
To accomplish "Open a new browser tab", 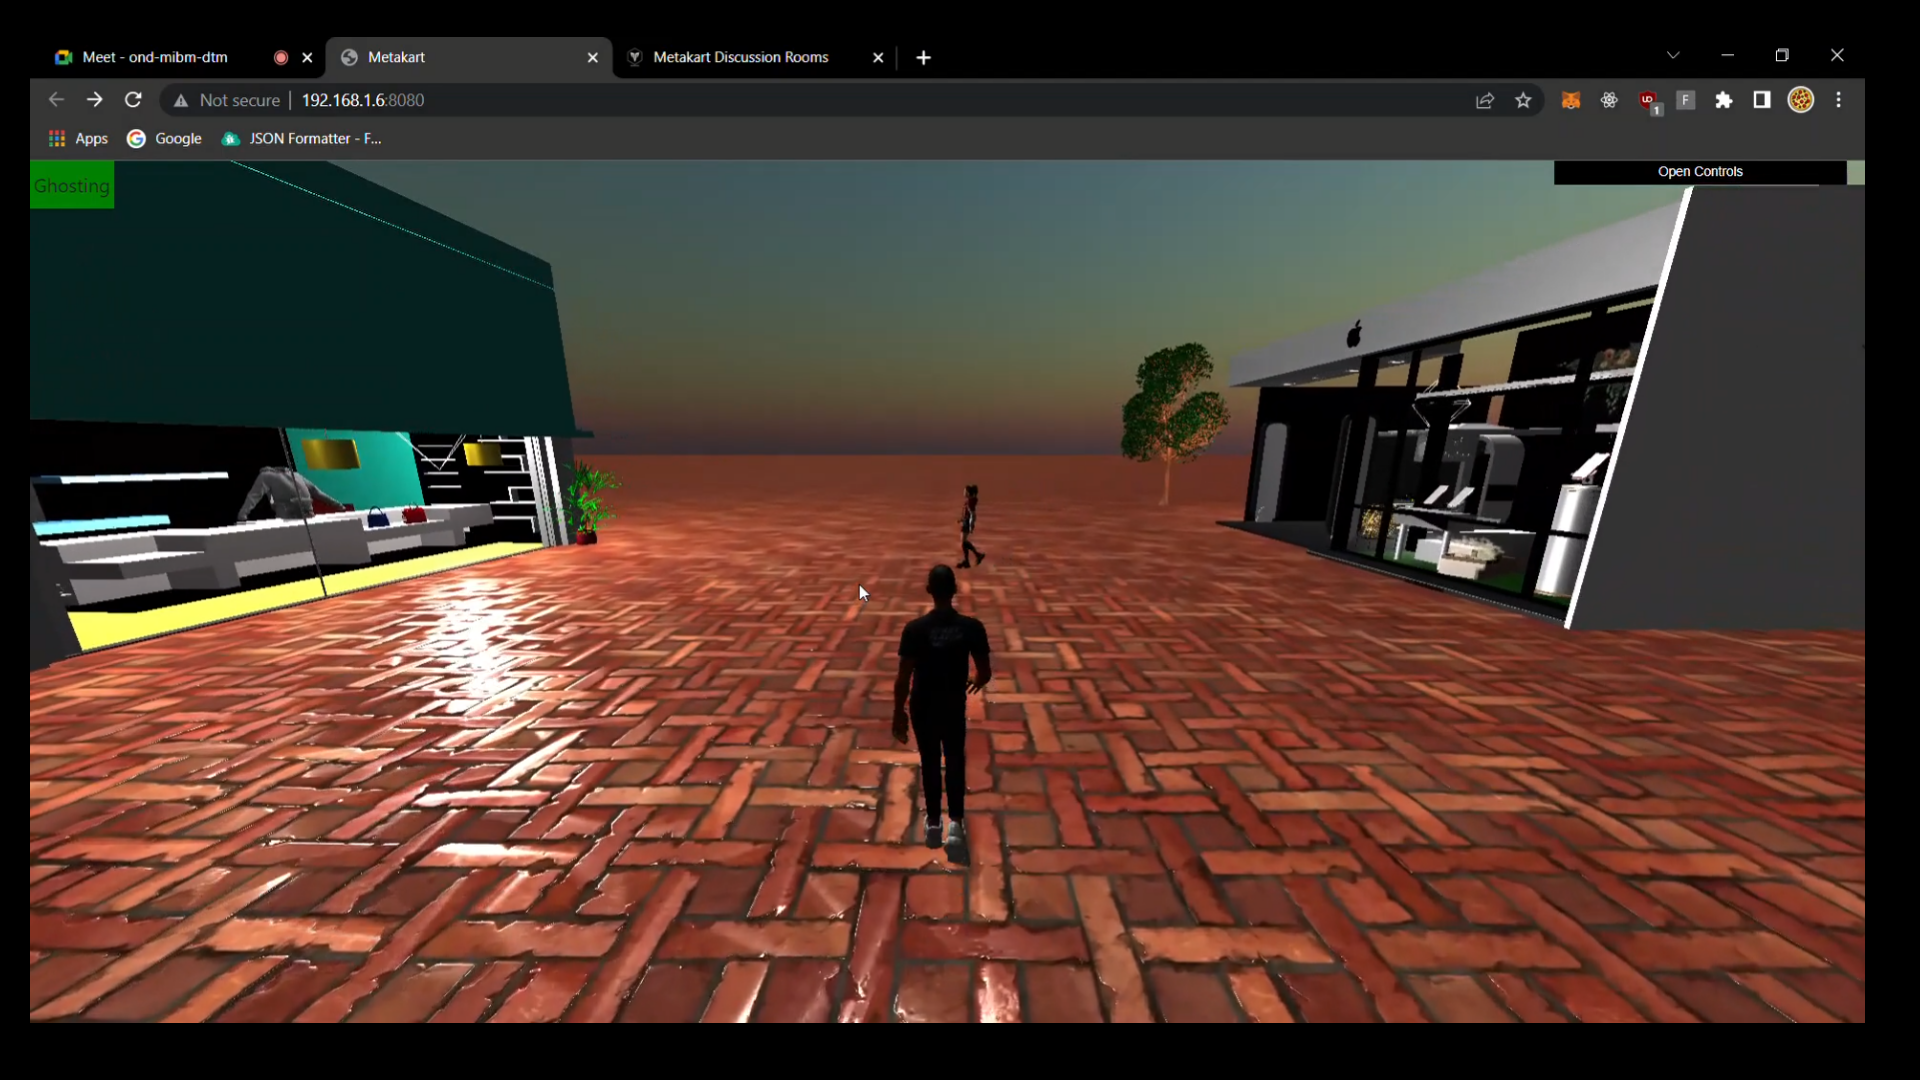I will (x=923, y=58).
